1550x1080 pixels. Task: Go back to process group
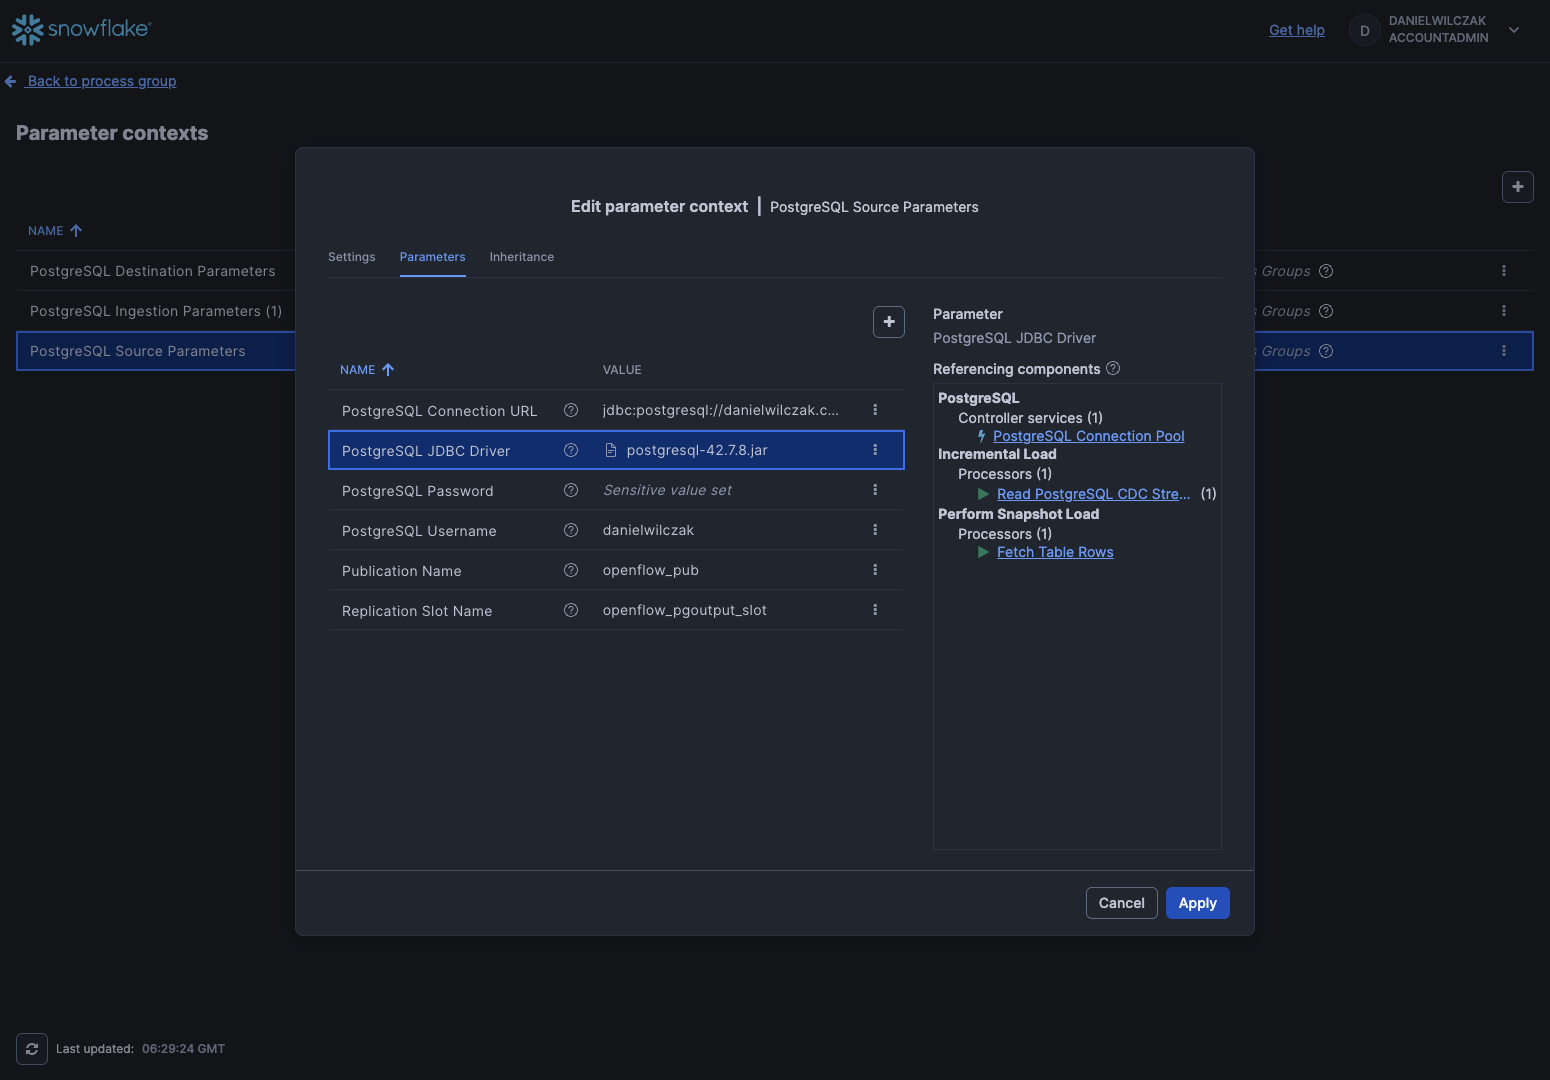(x=101, y=81)
